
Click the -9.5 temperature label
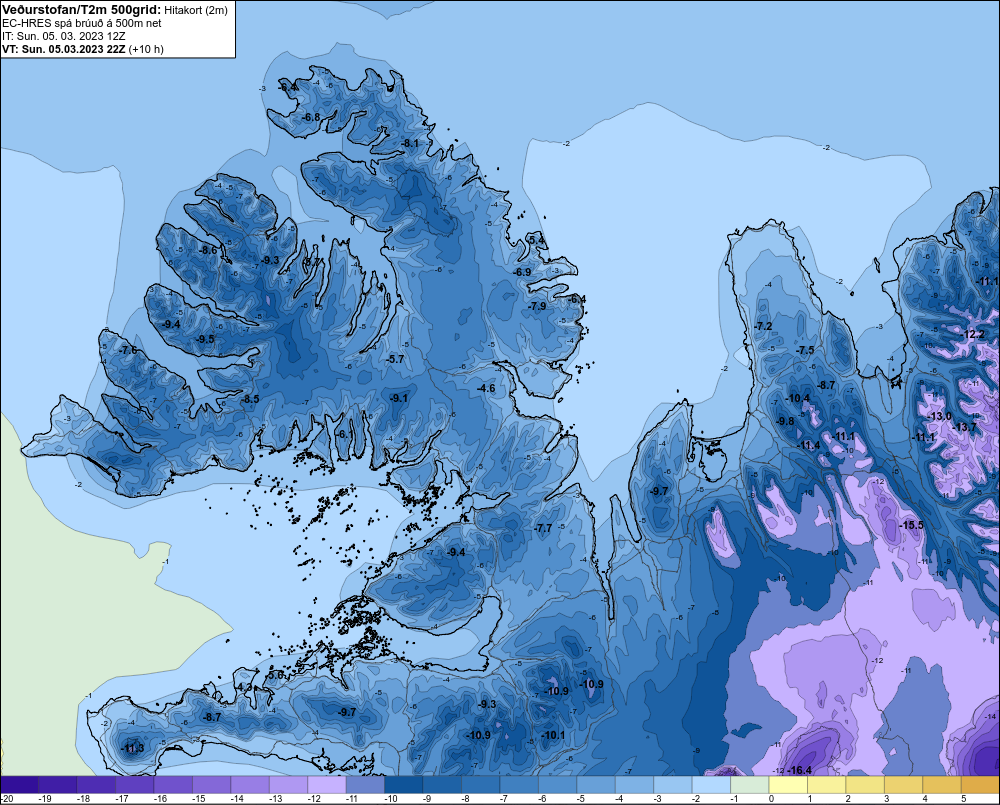(x=205, y=339)
